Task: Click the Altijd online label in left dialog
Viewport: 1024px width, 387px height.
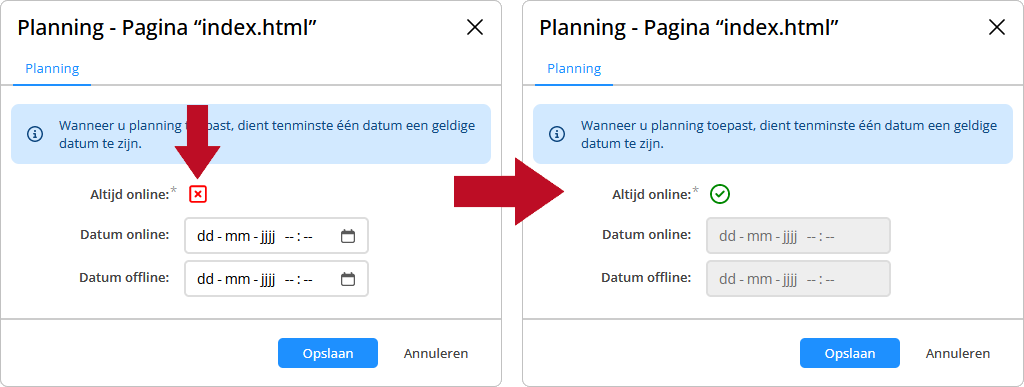Action: click(x=130, y=194)
